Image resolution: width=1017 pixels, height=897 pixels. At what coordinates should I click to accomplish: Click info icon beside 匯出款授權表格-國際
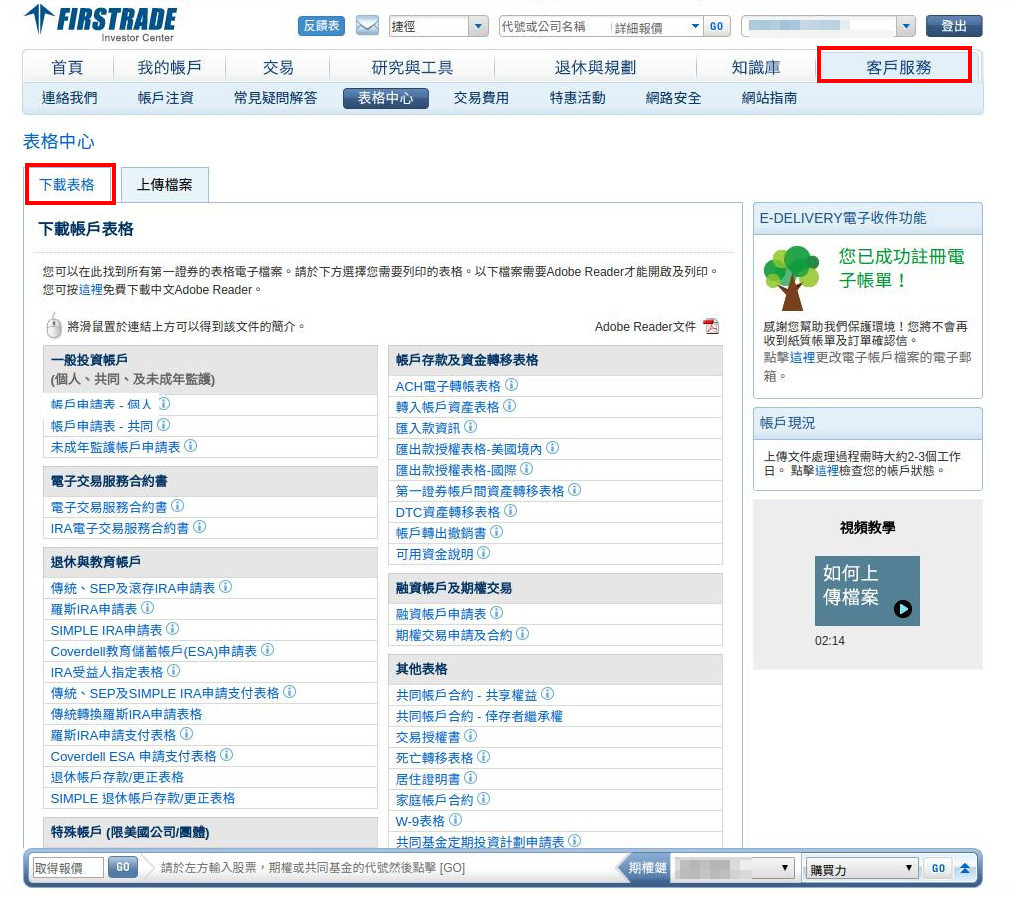tap(527, 468)
